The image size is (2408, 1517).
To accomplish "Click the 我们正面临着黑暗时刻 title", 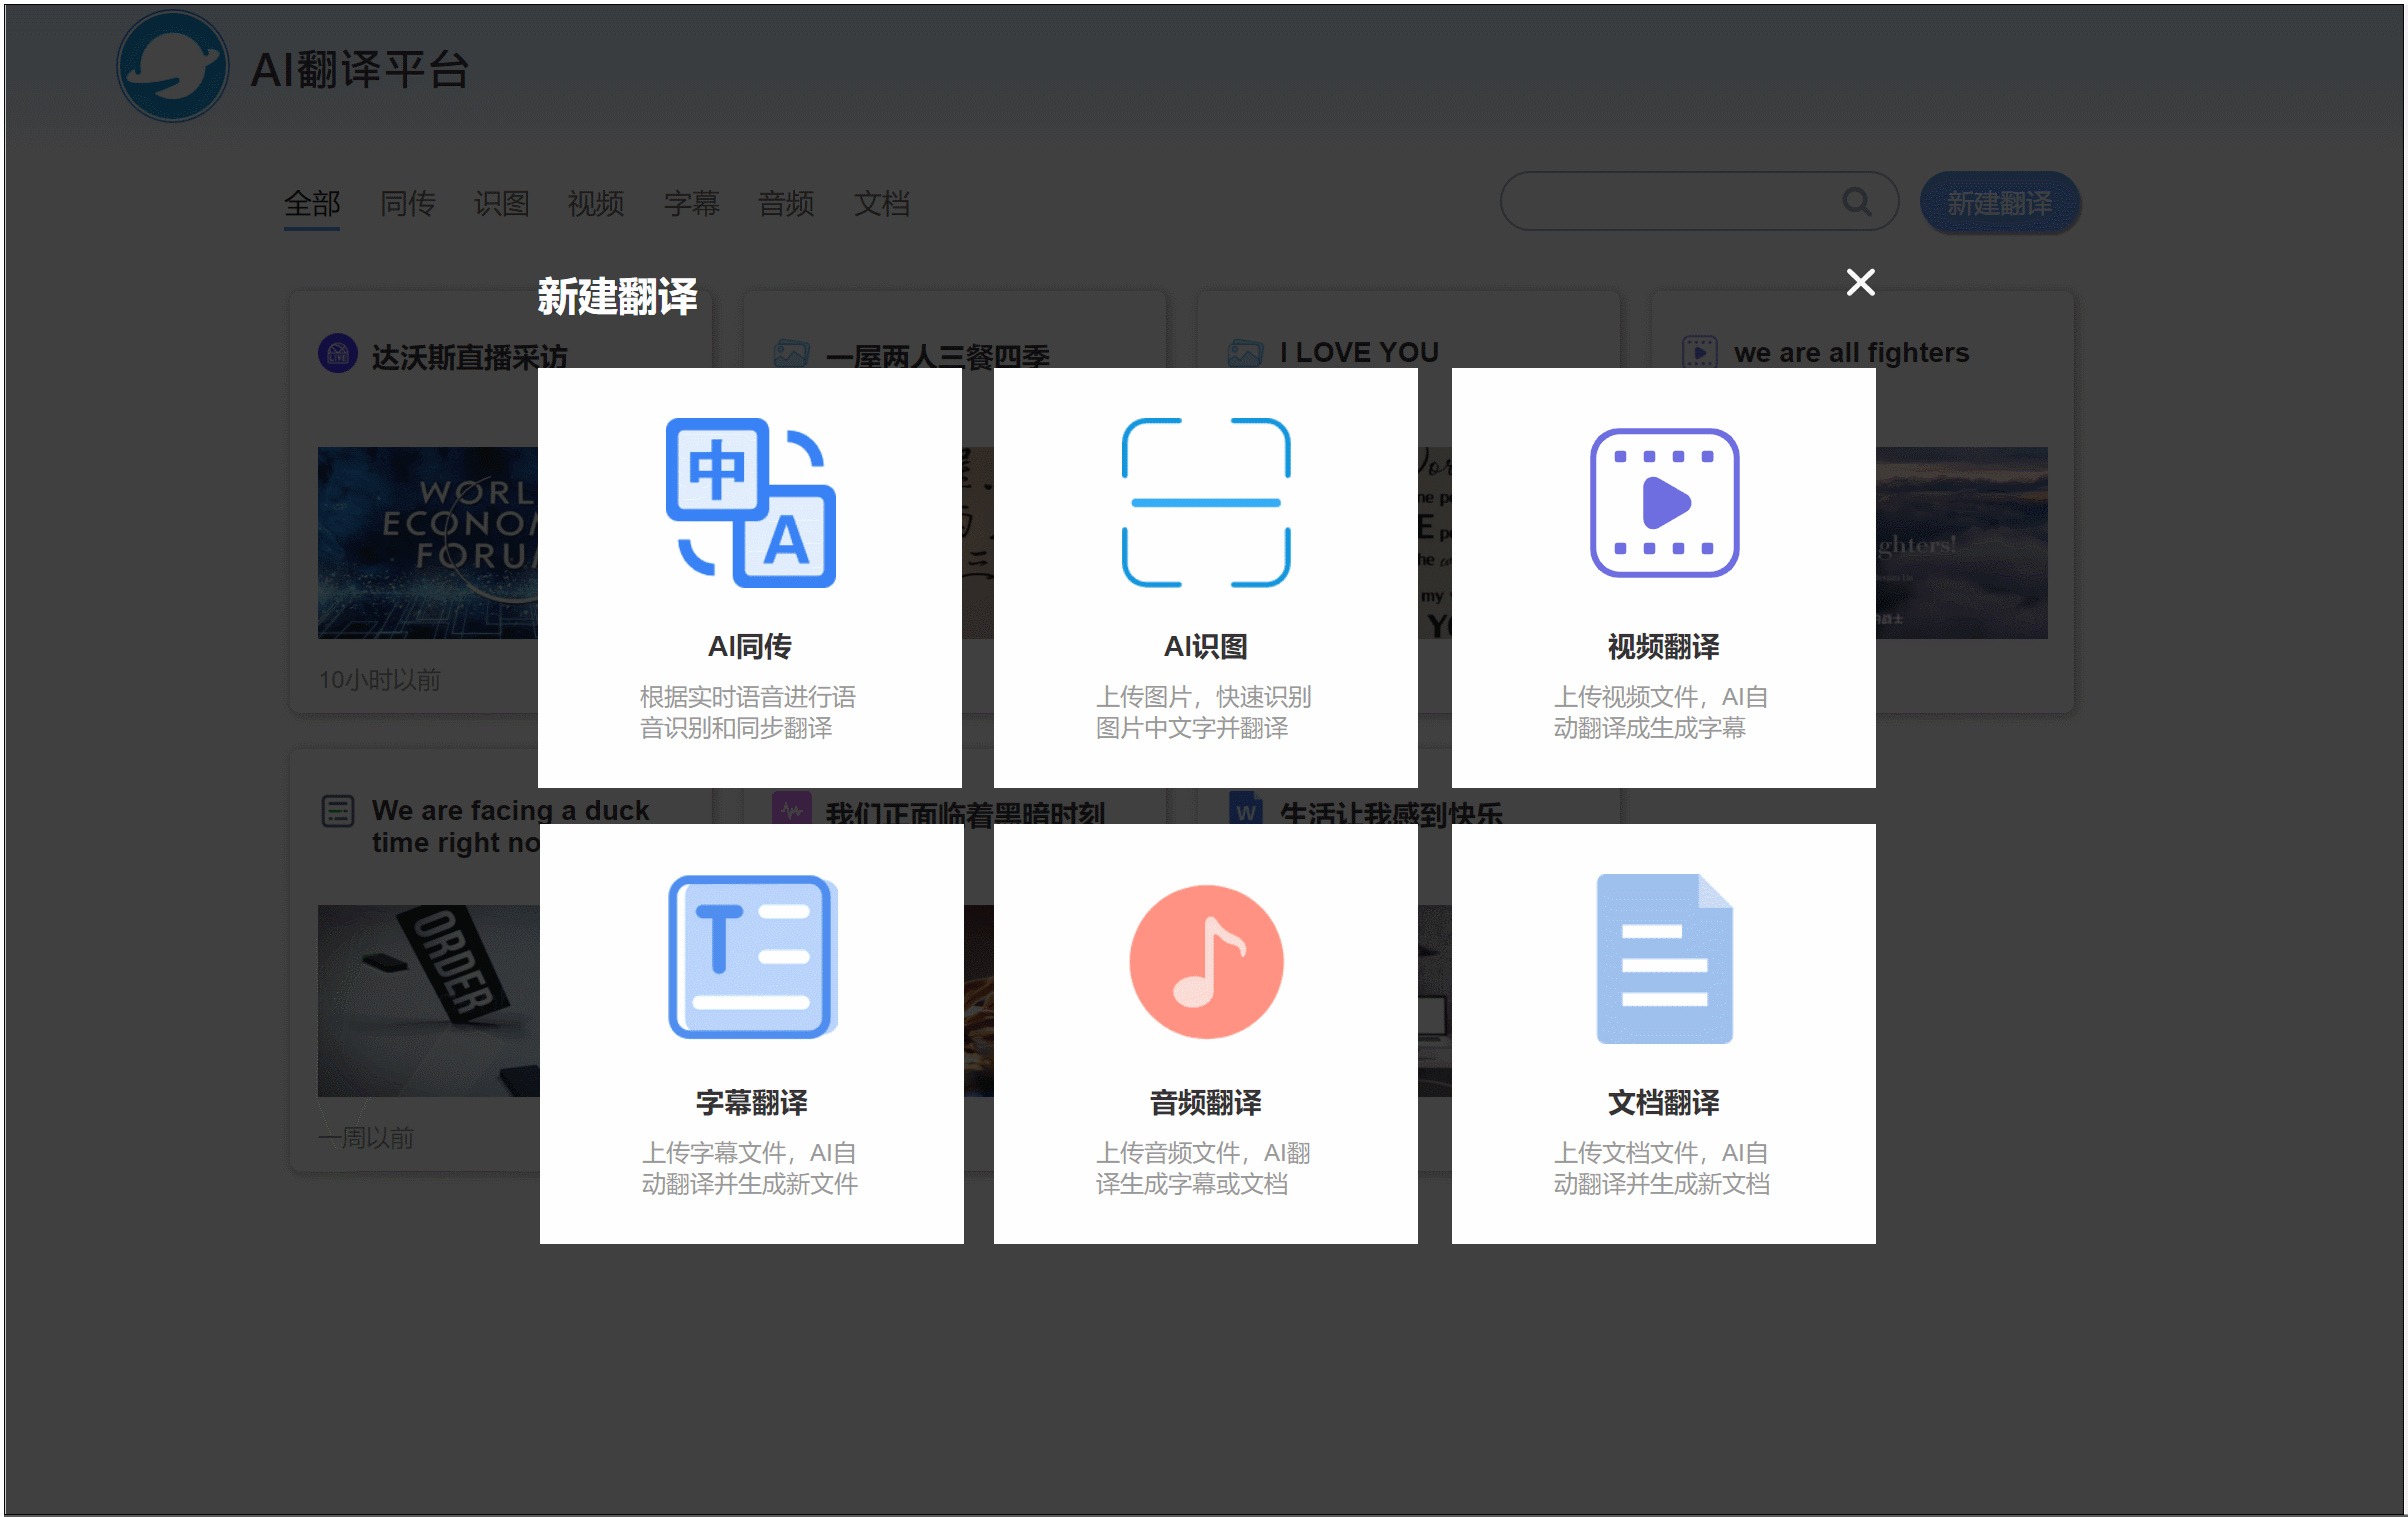I will (965, 812).
